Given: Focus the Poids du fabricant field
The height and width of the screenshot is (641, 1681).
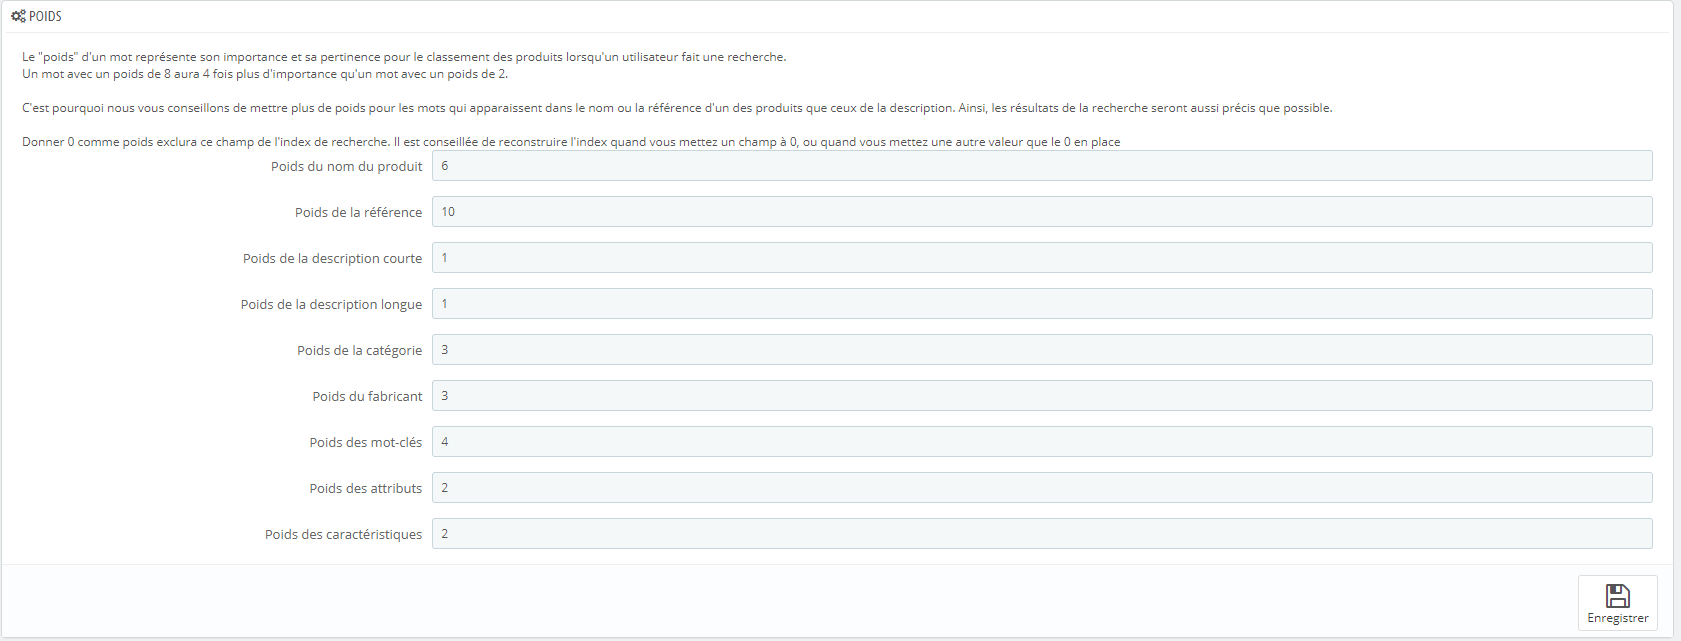Looking at the screenshot, I should [1042, 396].
